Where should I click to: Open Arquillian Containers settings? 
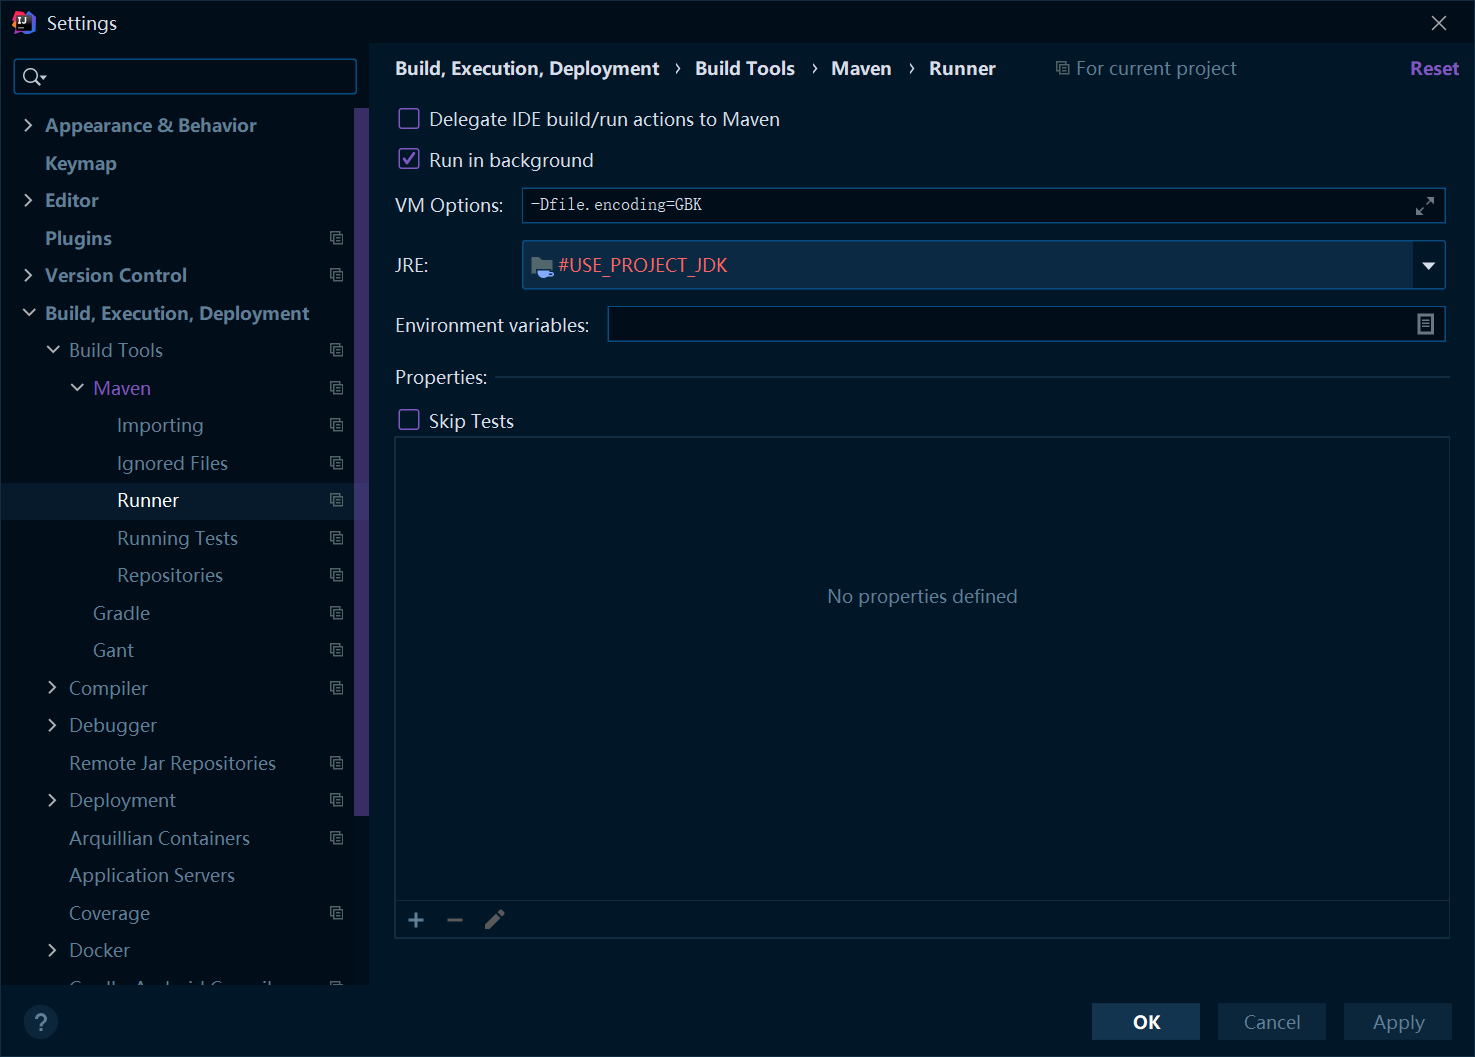click(159, 838)
